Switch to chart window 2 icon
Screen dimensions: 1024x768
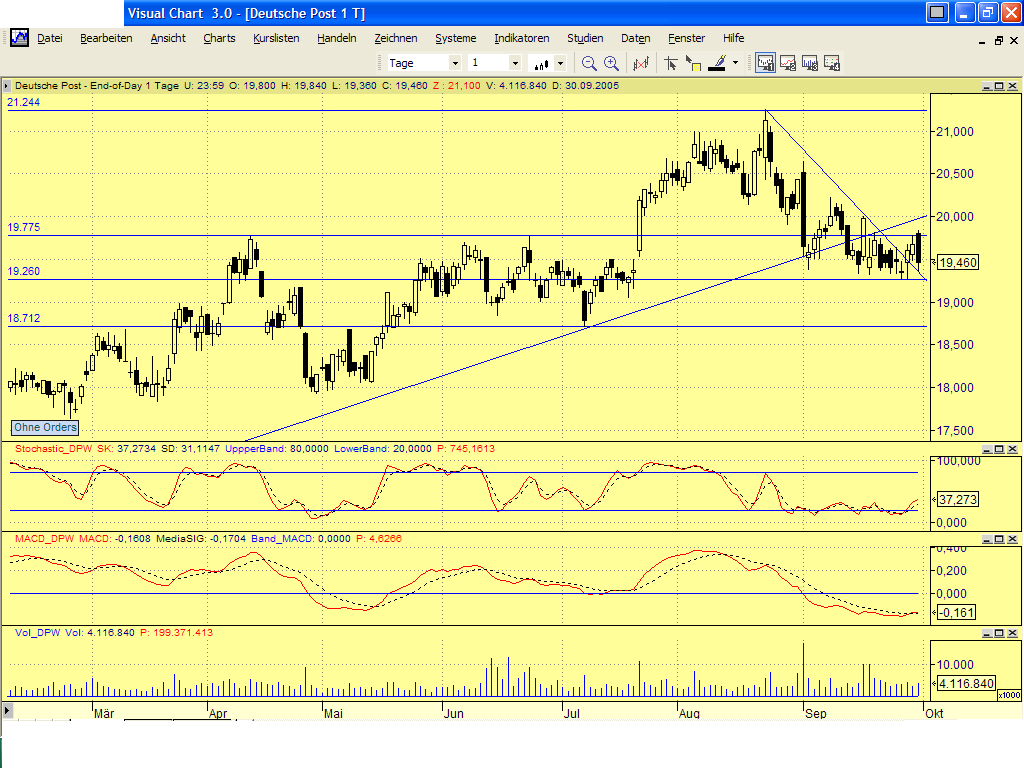pos(788,61)
